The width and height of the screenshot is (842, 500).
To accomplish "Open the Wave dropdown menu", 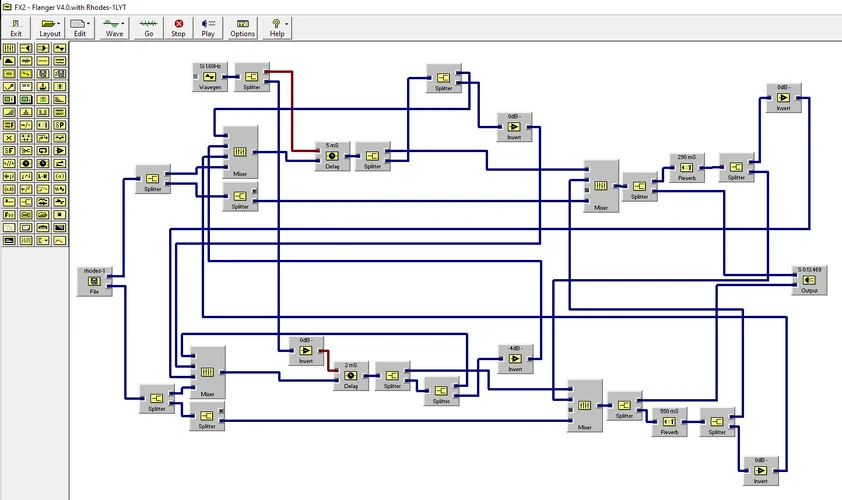I will pos(114,27).
